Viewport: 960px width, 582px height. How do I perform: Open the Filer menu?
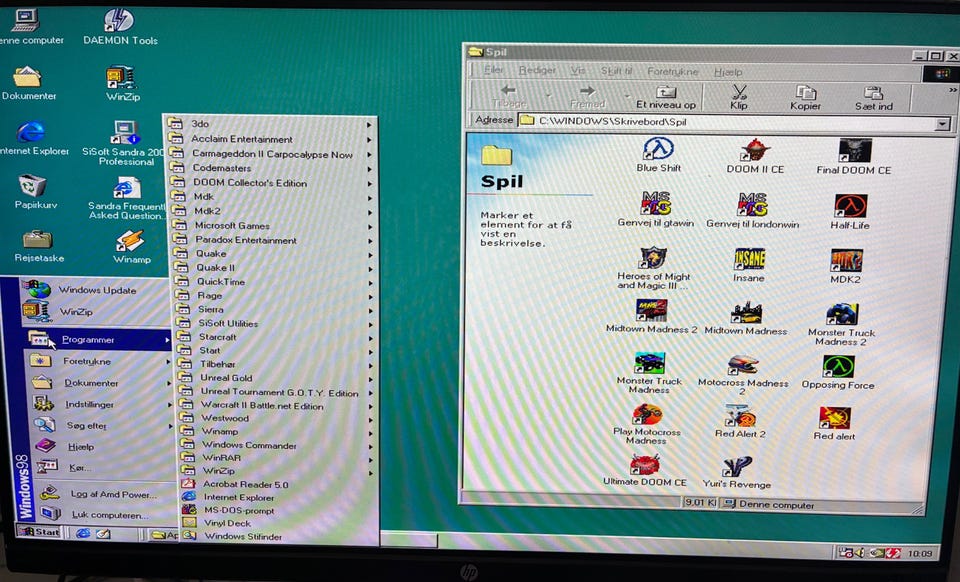click(493, 70)
